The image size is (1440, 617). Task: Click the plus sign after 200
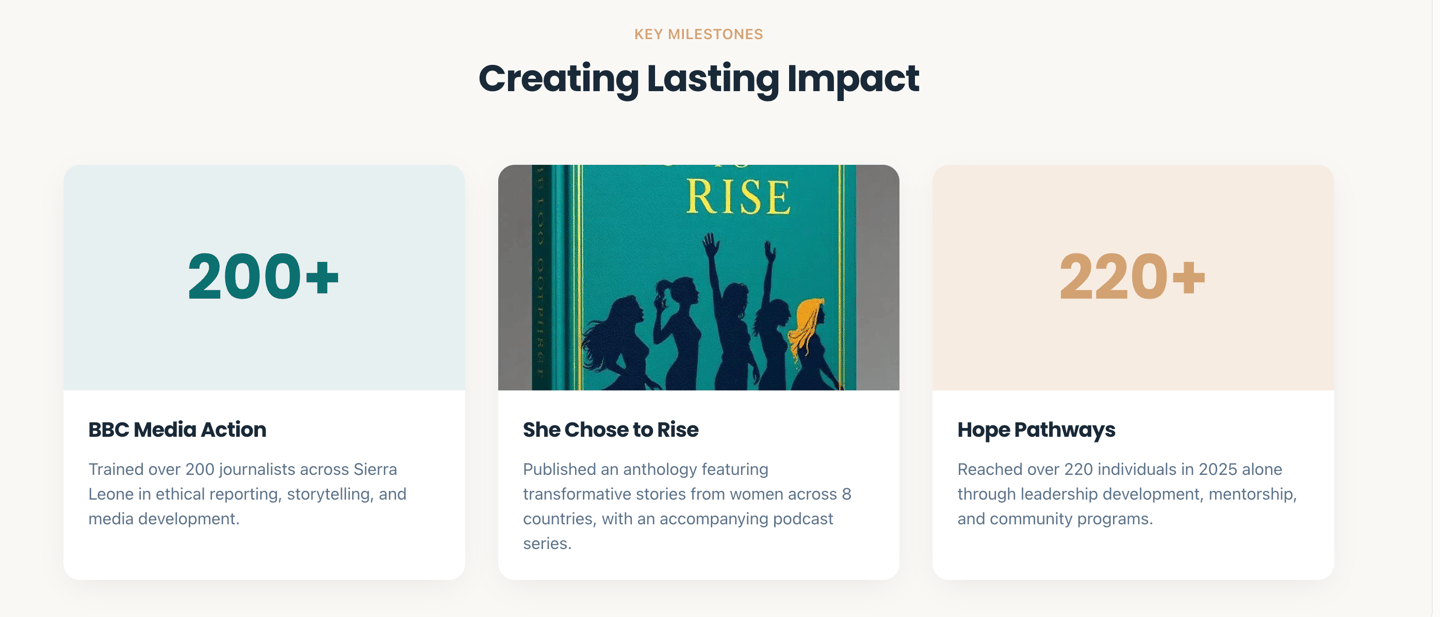[322, 276]
